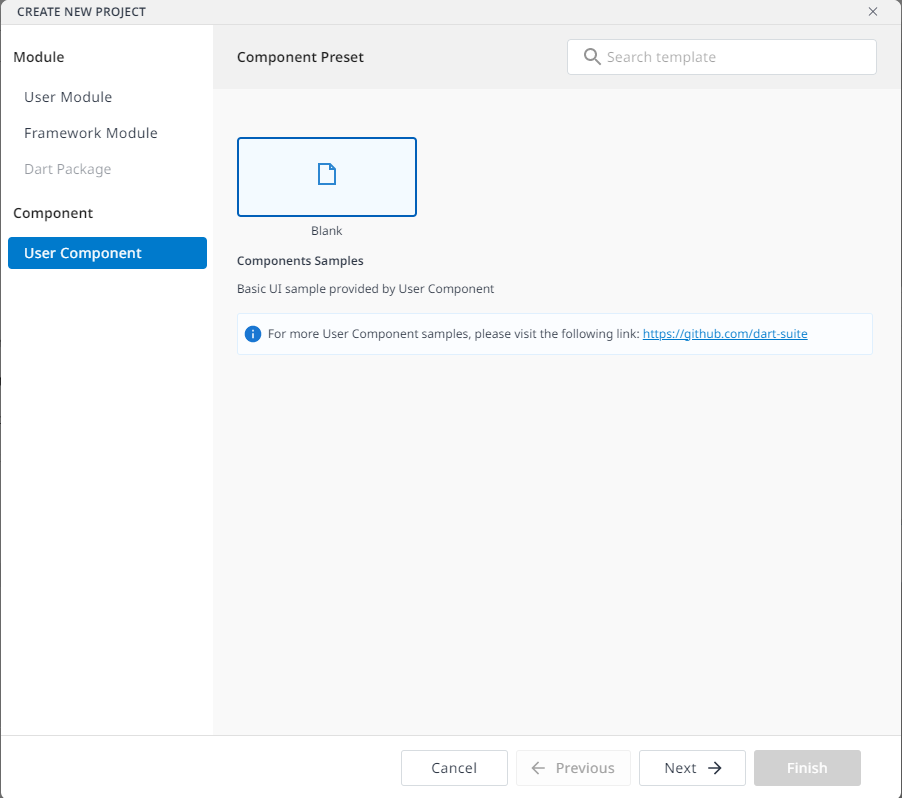Click the Components Samples heading
902x798 pixels.
(x=300, y=261)
